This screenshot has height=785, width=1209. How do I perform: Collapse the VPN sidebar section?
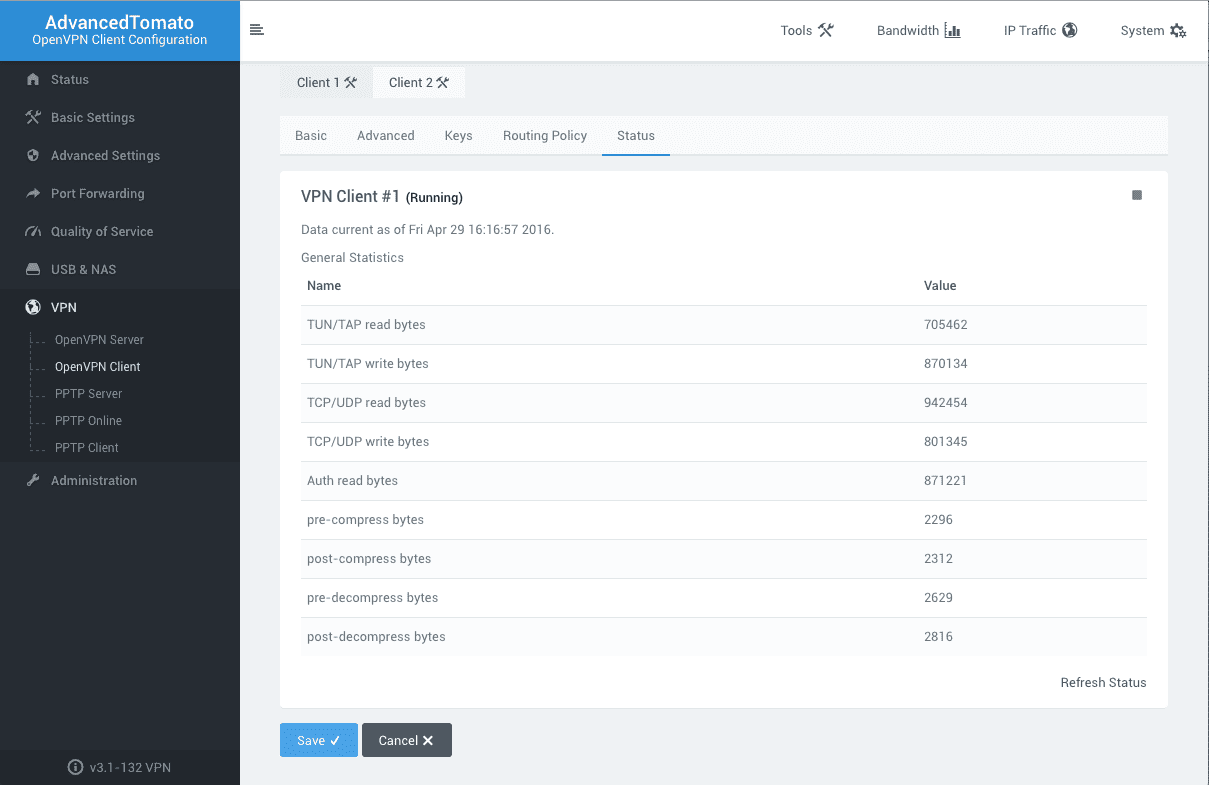pyautogui.click(x=64, y=307)
